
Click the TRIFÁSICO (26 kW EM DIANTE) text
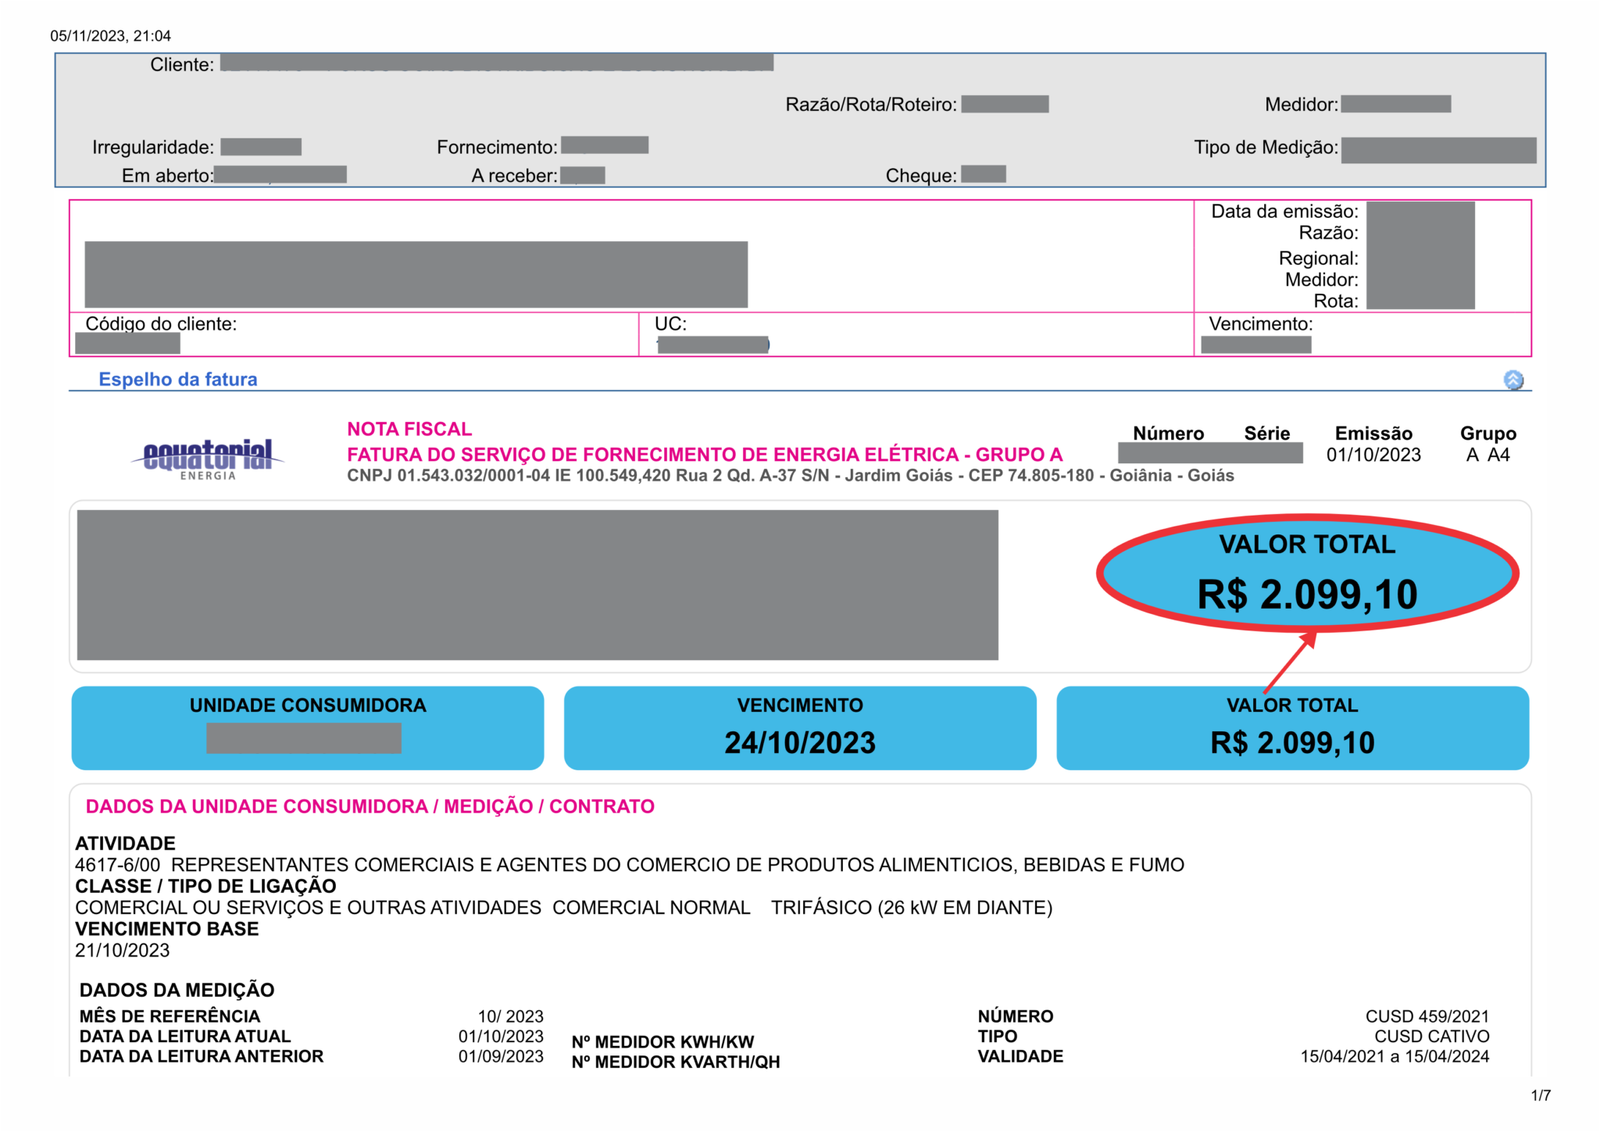click(x=911, y=908)
